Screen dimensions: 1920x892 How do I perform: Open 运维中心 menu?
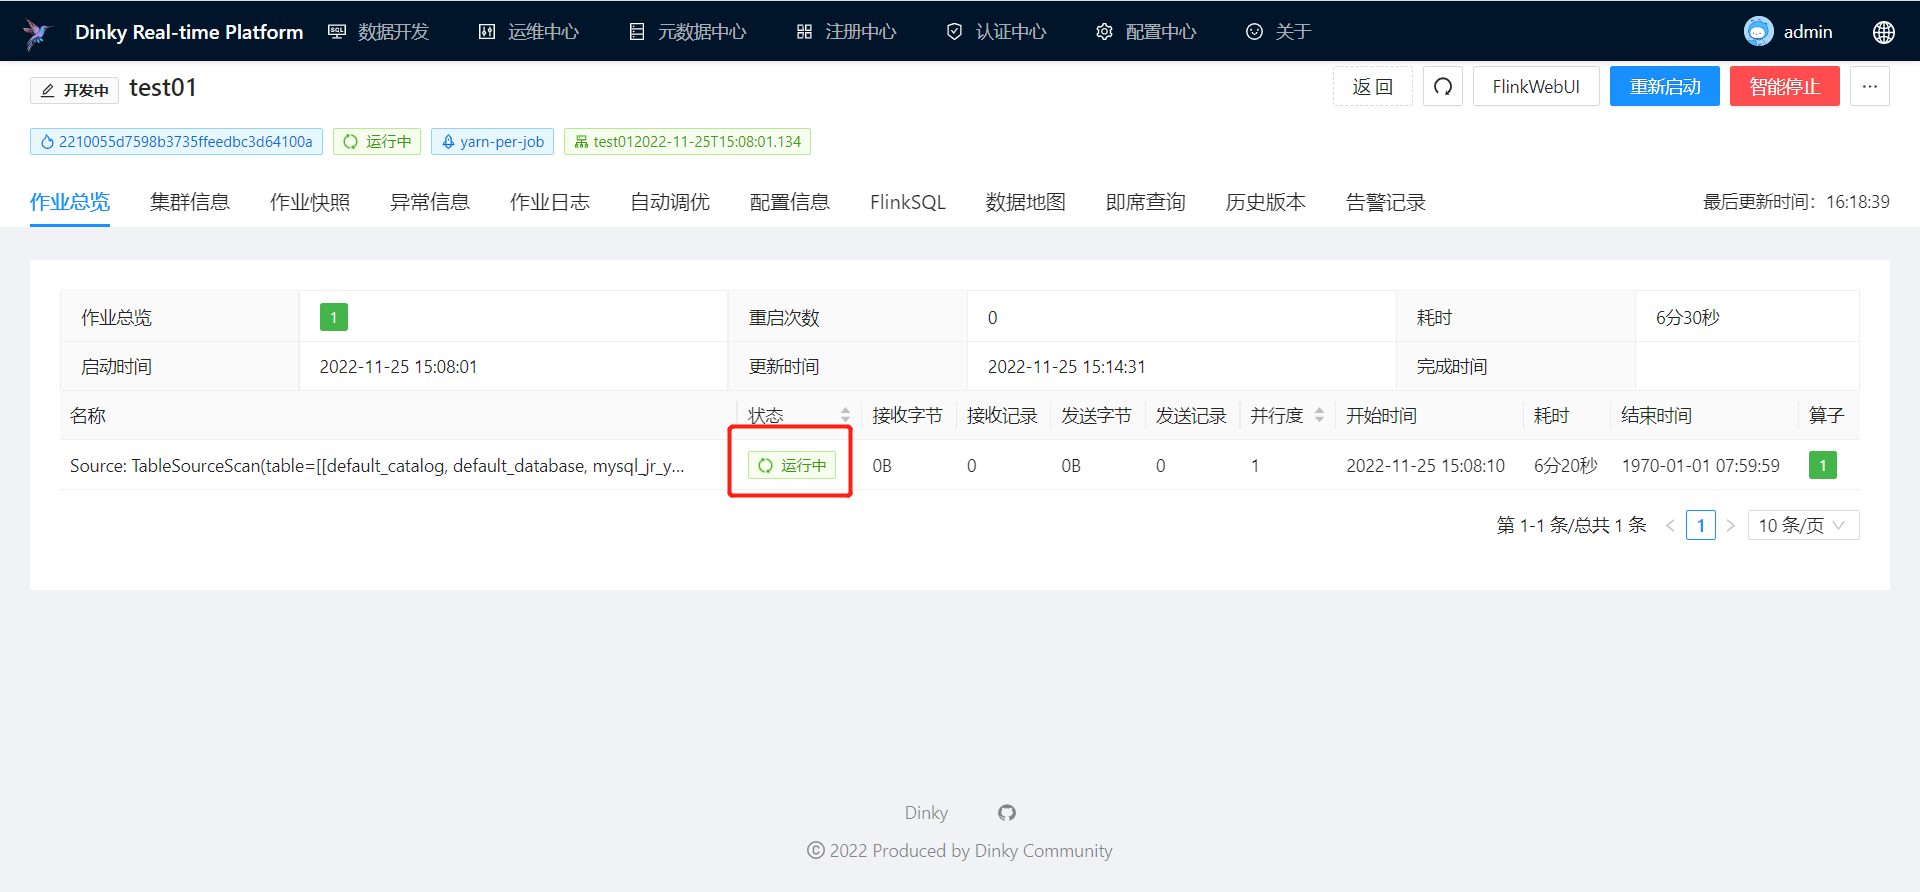coord(529,32)
